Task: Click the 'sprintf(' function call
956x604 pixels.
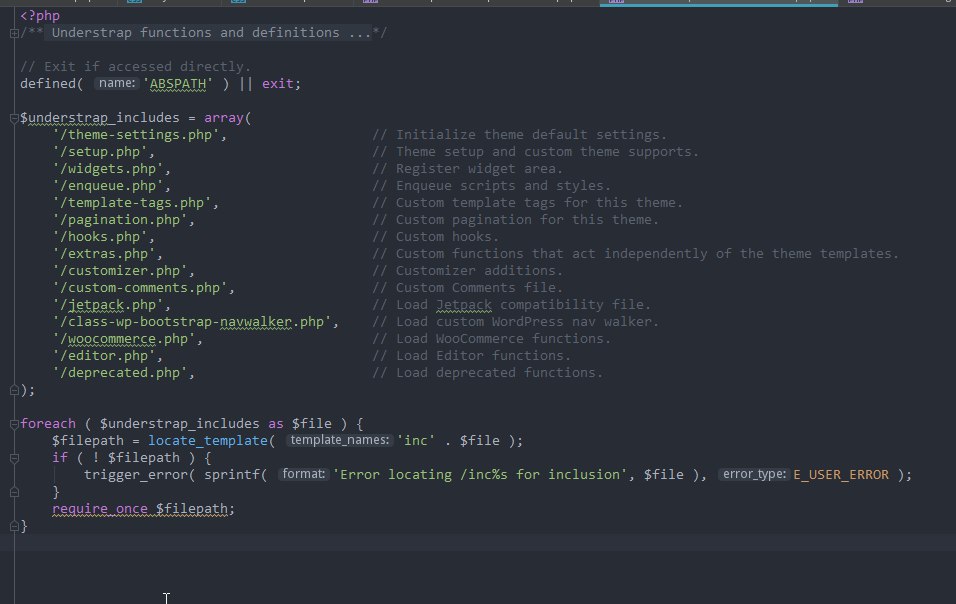Action: click(x=235, y=475)
